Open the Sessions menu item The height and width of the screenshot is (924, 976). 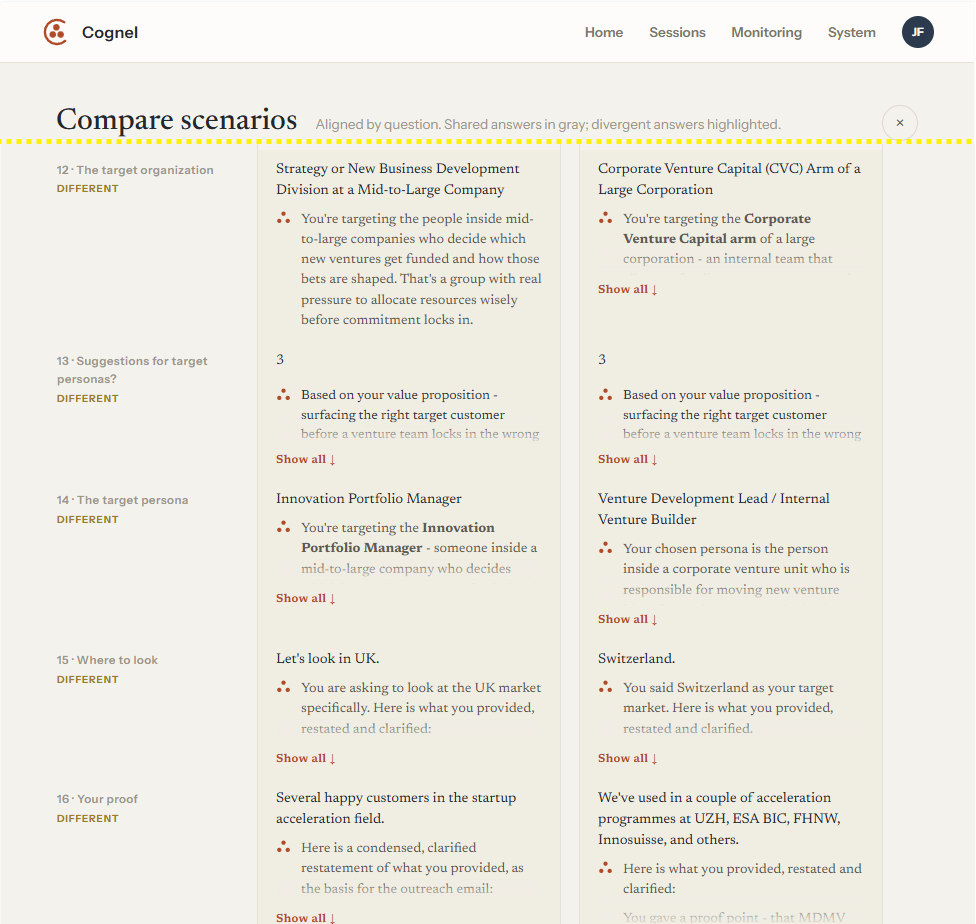677,32
